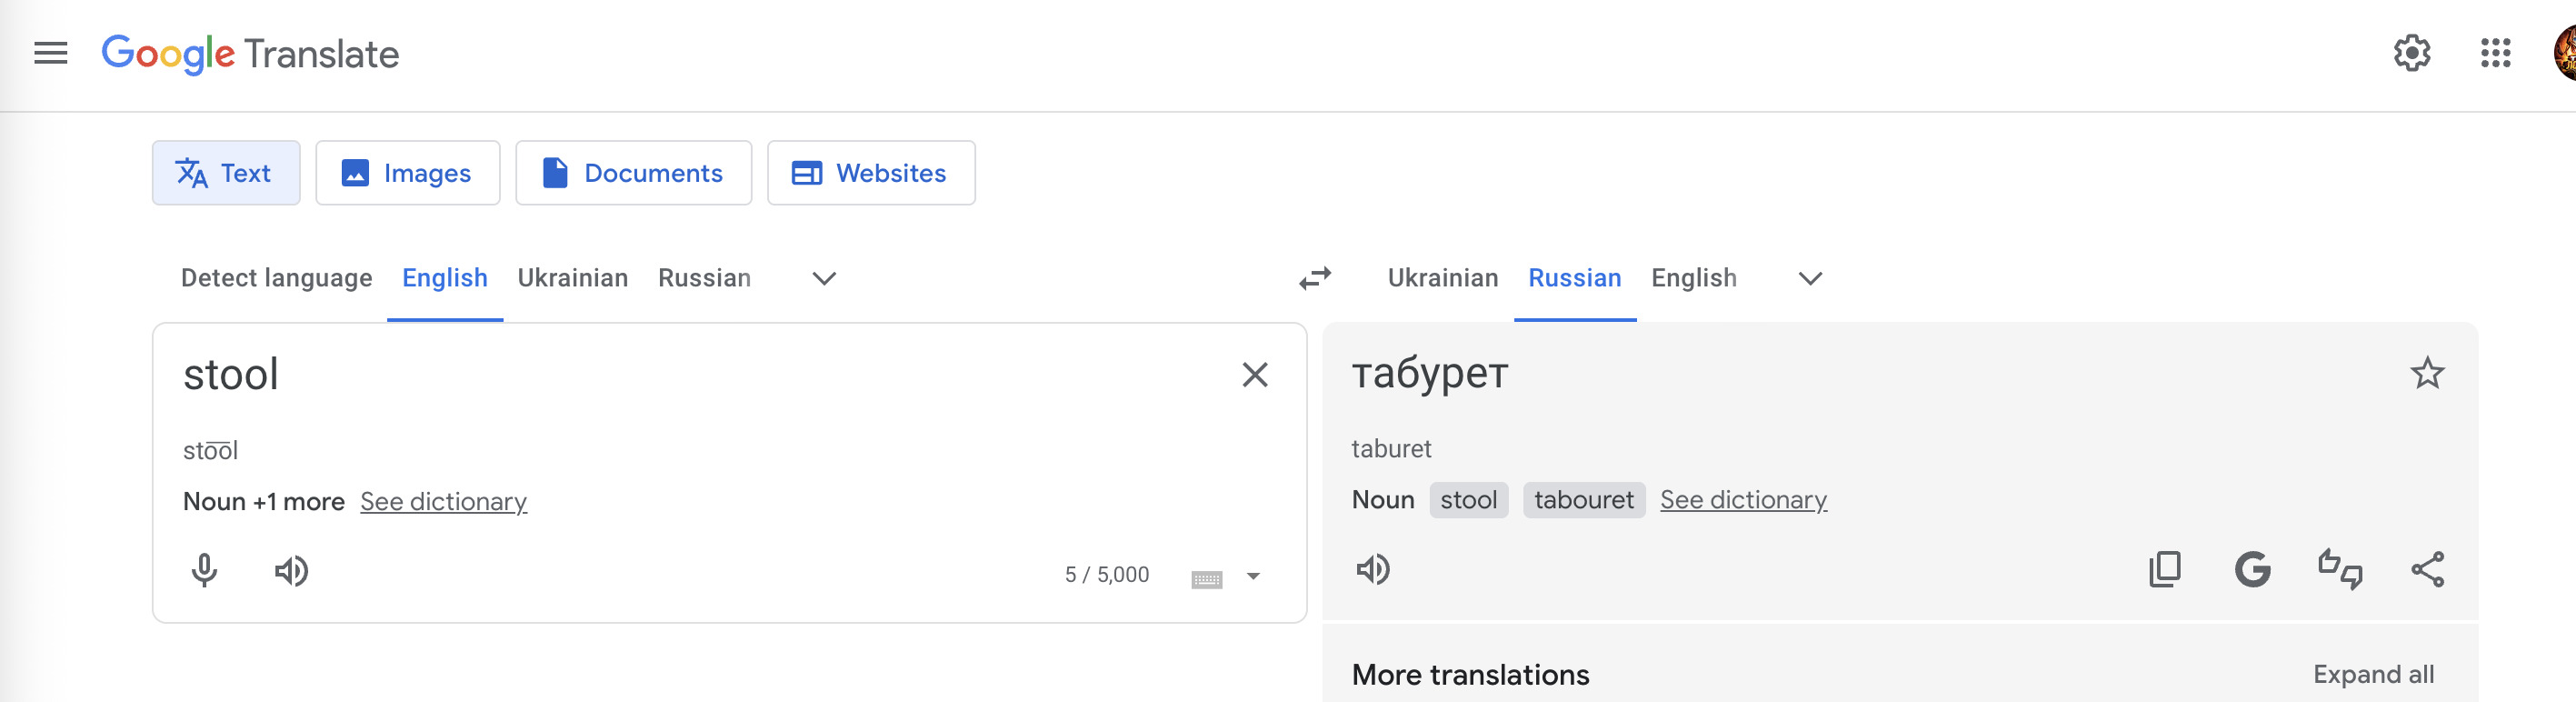2576x702 pixels.
Task: Start voice input with the microphone
Action: (x=204, y=570)
